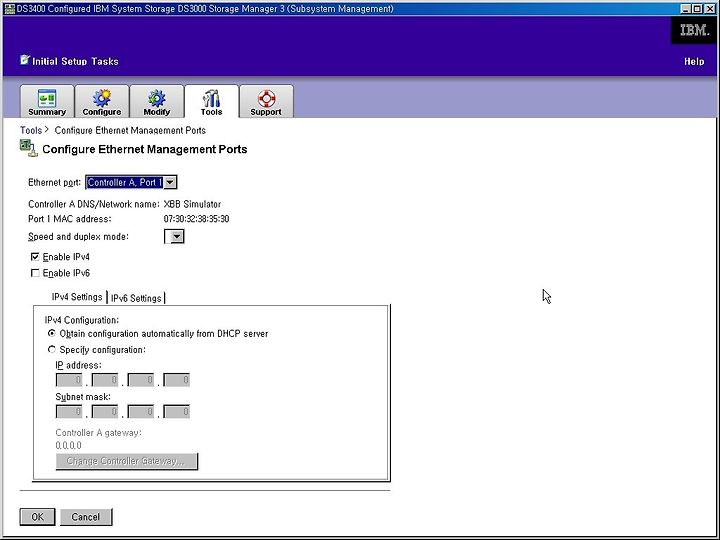
Task: Click the IBM logo
Action: (694, 30)
